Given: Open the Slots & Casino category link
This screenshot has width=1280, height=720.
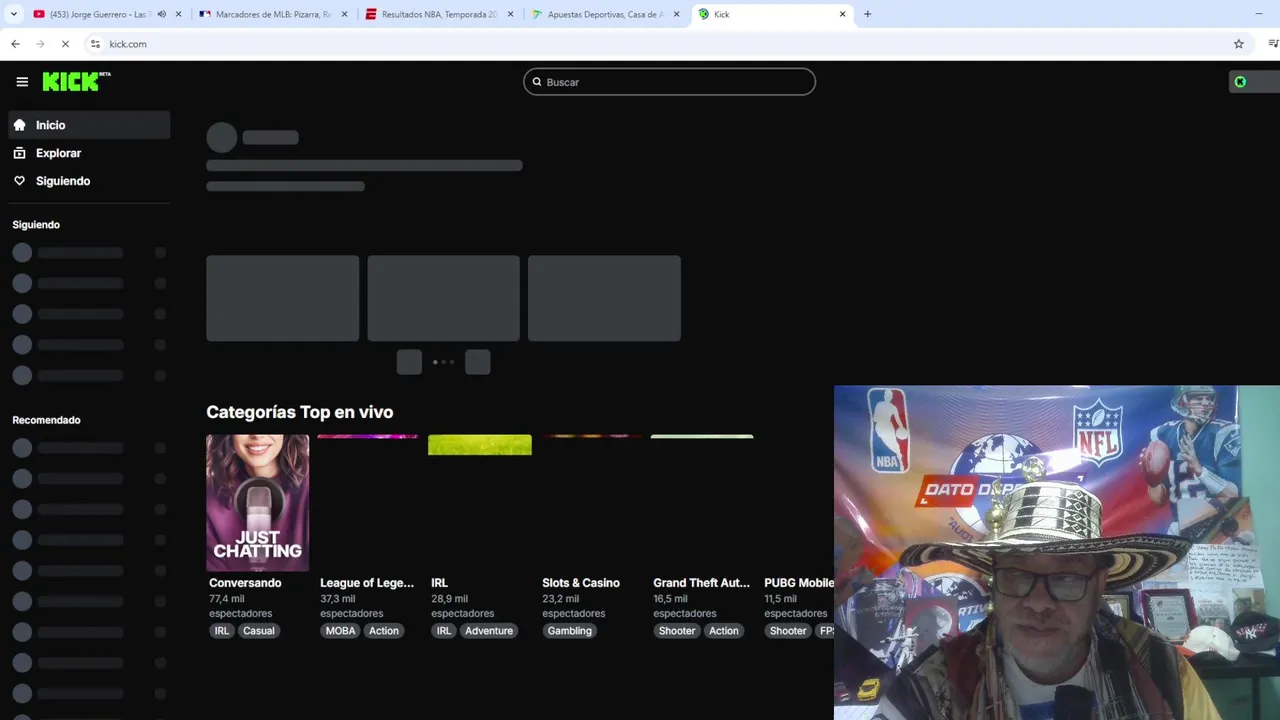Looking at the screenshot, I should pos(581,583).
